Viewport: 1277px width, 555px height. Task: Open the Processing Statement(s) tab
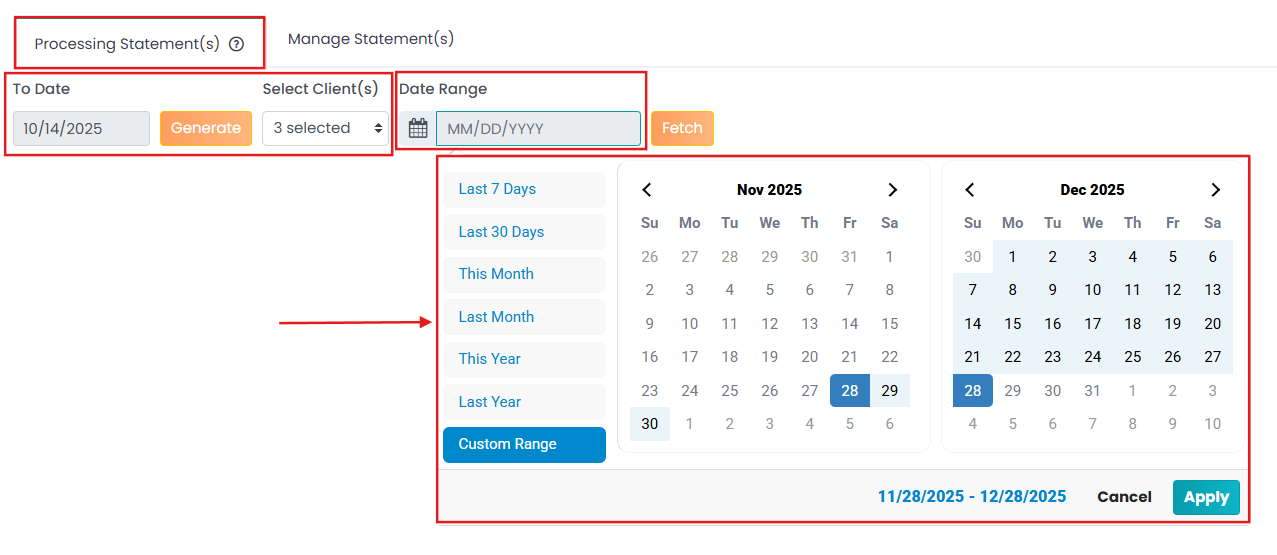pos(127,44)
